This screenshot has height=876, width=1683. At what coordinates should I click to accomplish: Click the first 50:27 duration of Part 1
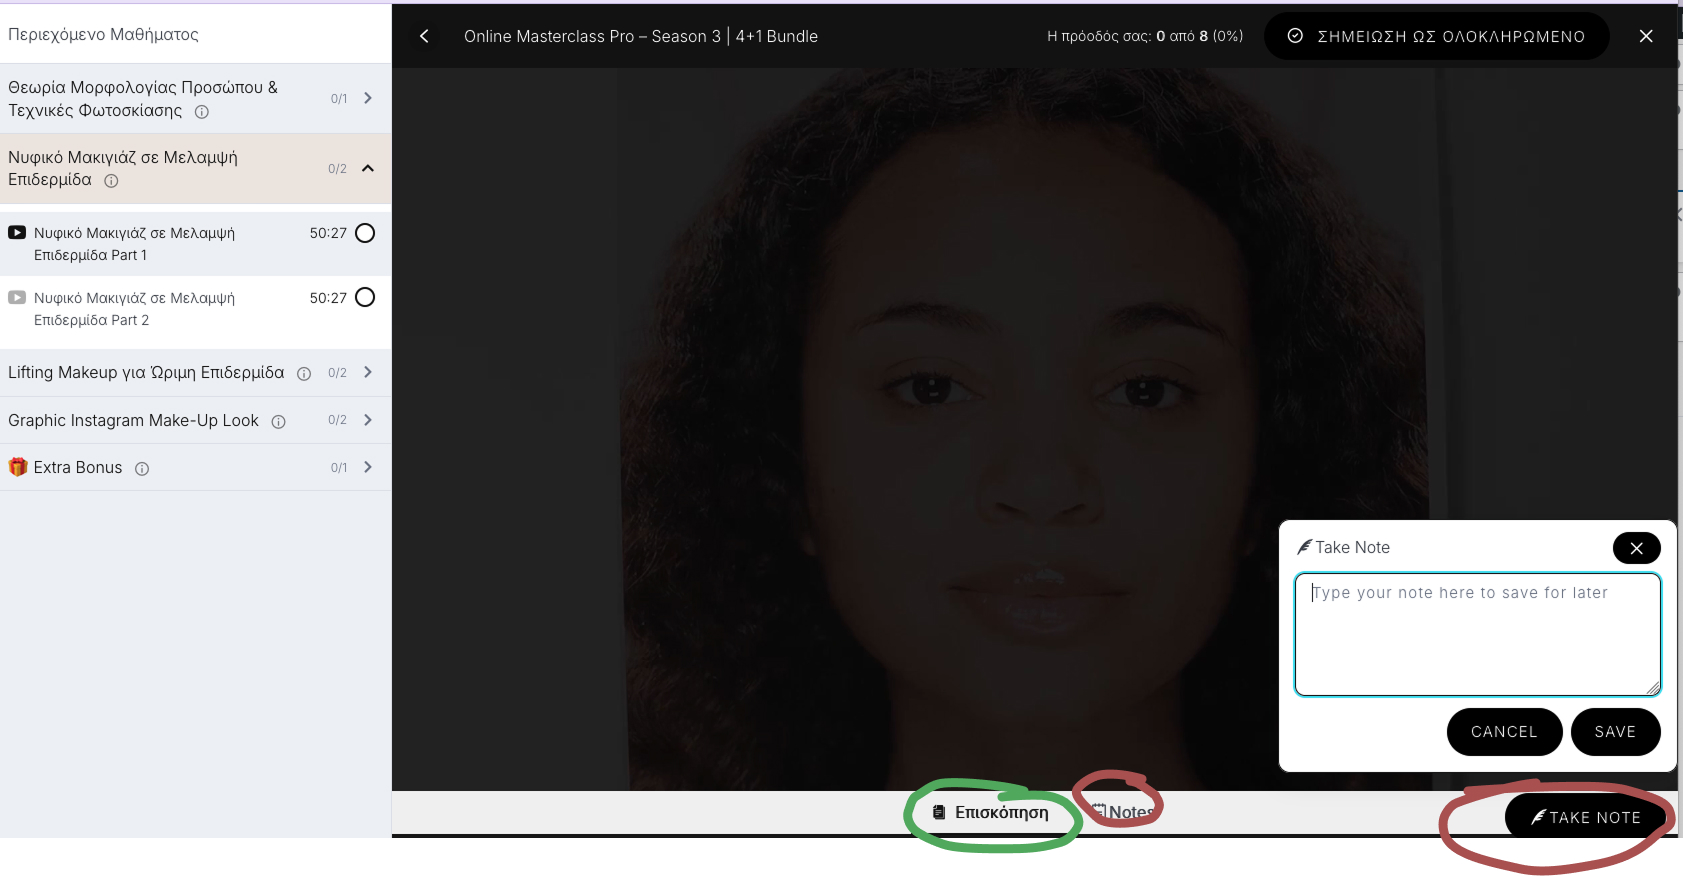click(x=328, y=233)
